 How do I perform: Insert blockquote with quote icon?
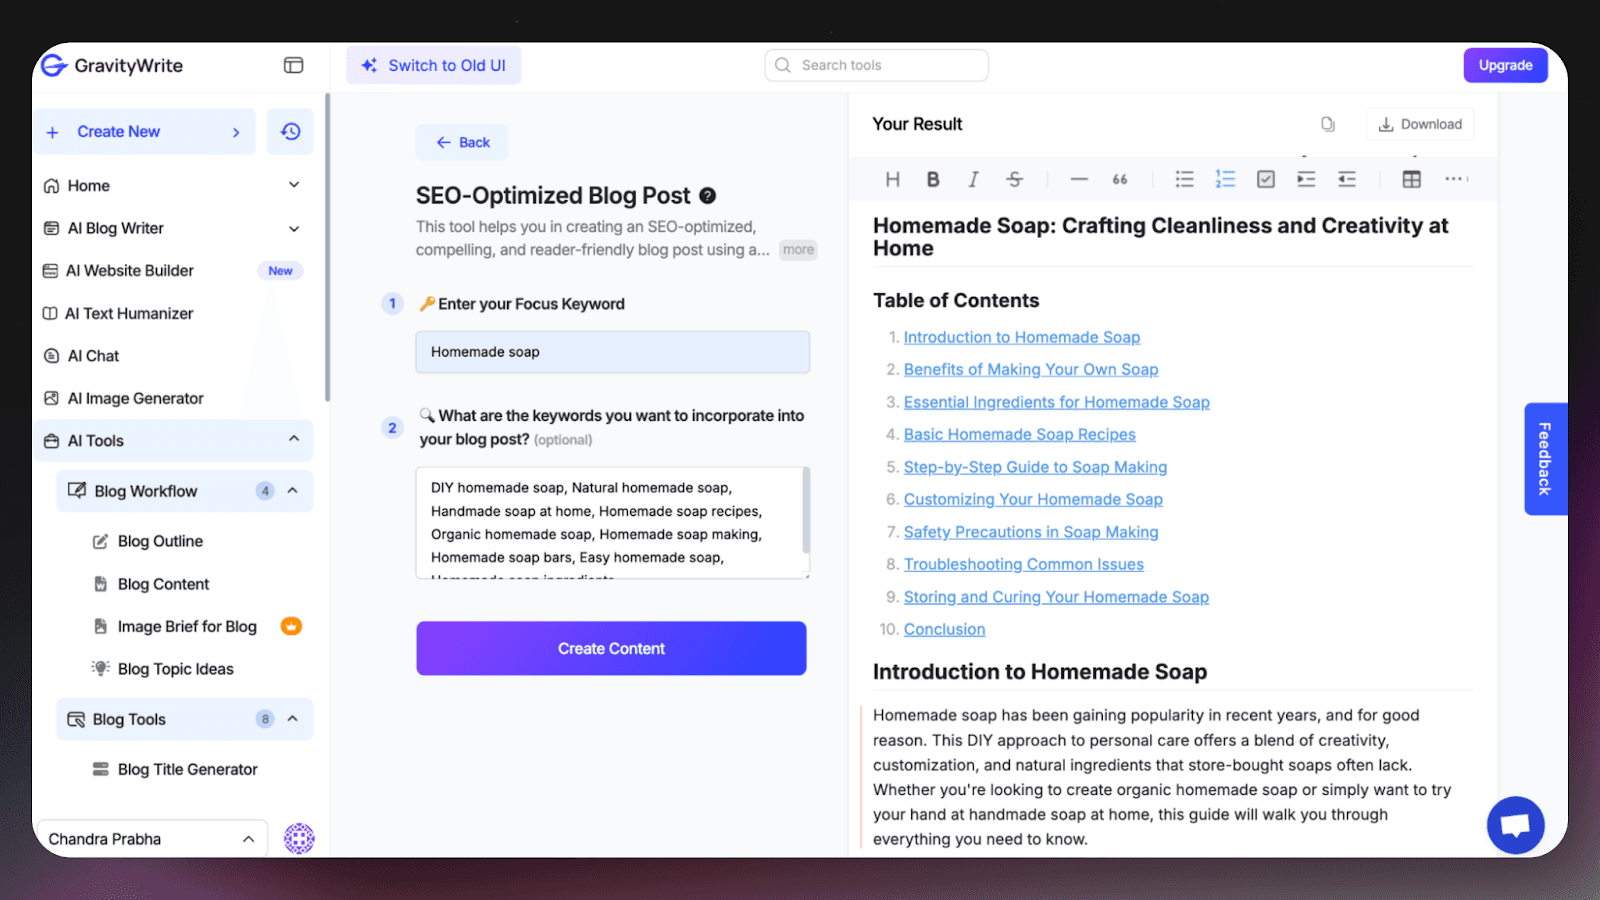click(1120, 179)
